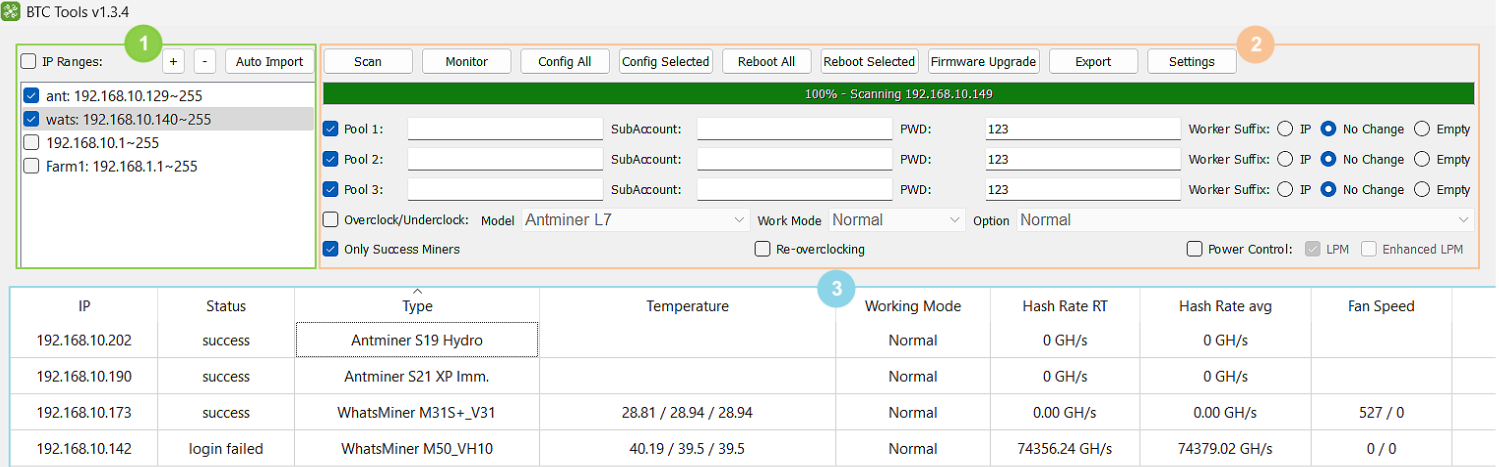1499x467 pixels.
Task: Enable the Re-overclocking checkbox
Action: pos(763,249)
